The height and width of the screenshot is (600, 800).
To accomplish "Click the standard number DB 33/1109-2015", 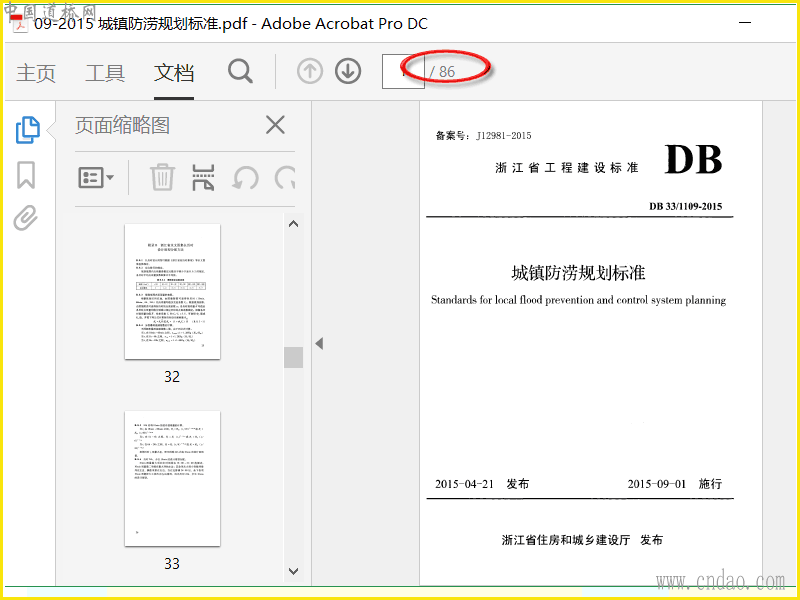I will (685, 206).
